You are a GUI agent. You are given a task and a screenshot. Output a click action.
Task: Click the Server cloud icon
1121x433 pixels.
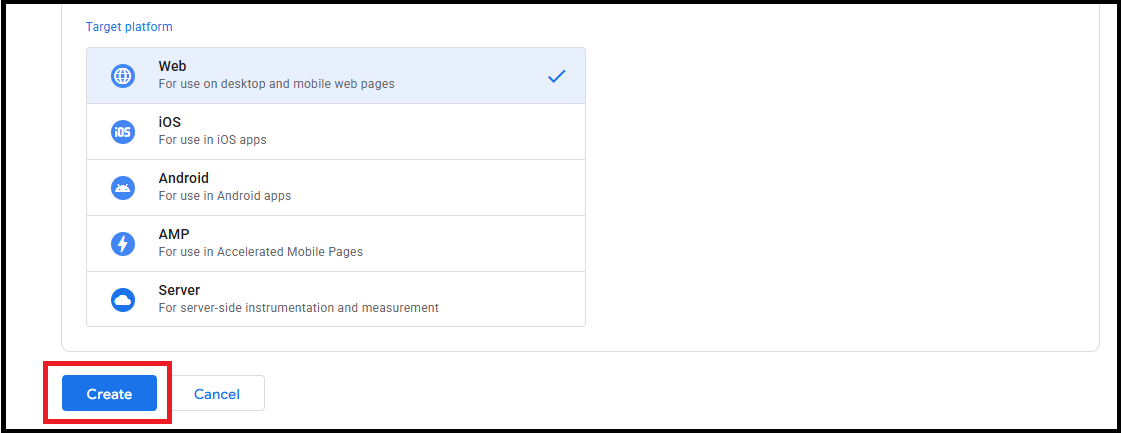pos(123,300)
